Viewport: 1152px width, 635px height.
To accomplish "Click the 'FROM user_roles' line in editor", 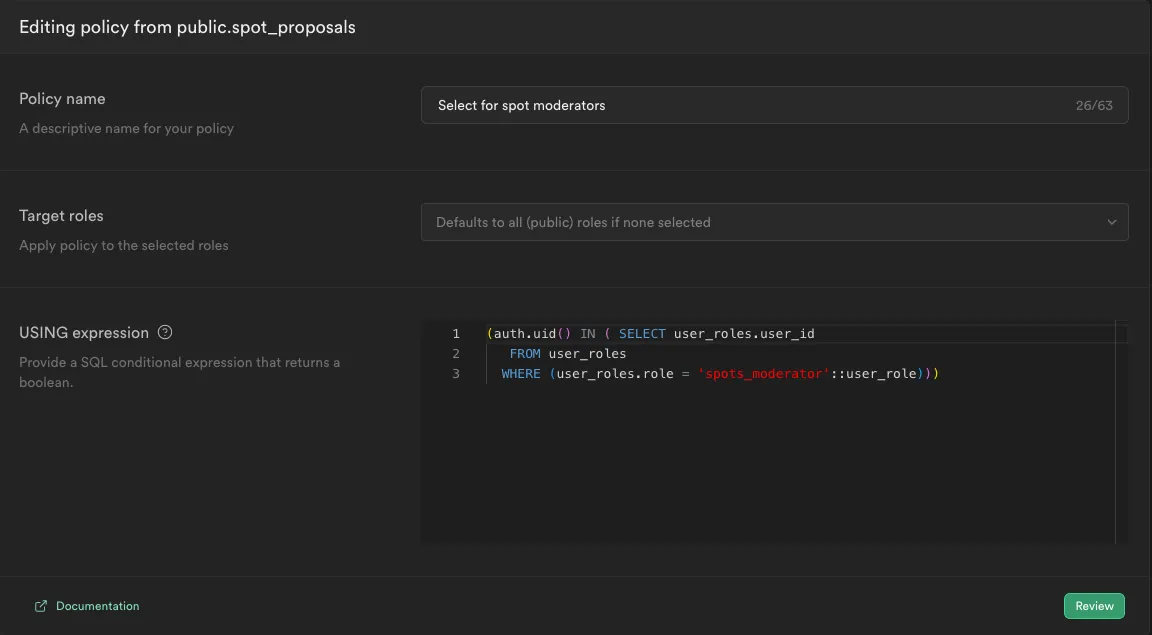I will coord(567,354).
